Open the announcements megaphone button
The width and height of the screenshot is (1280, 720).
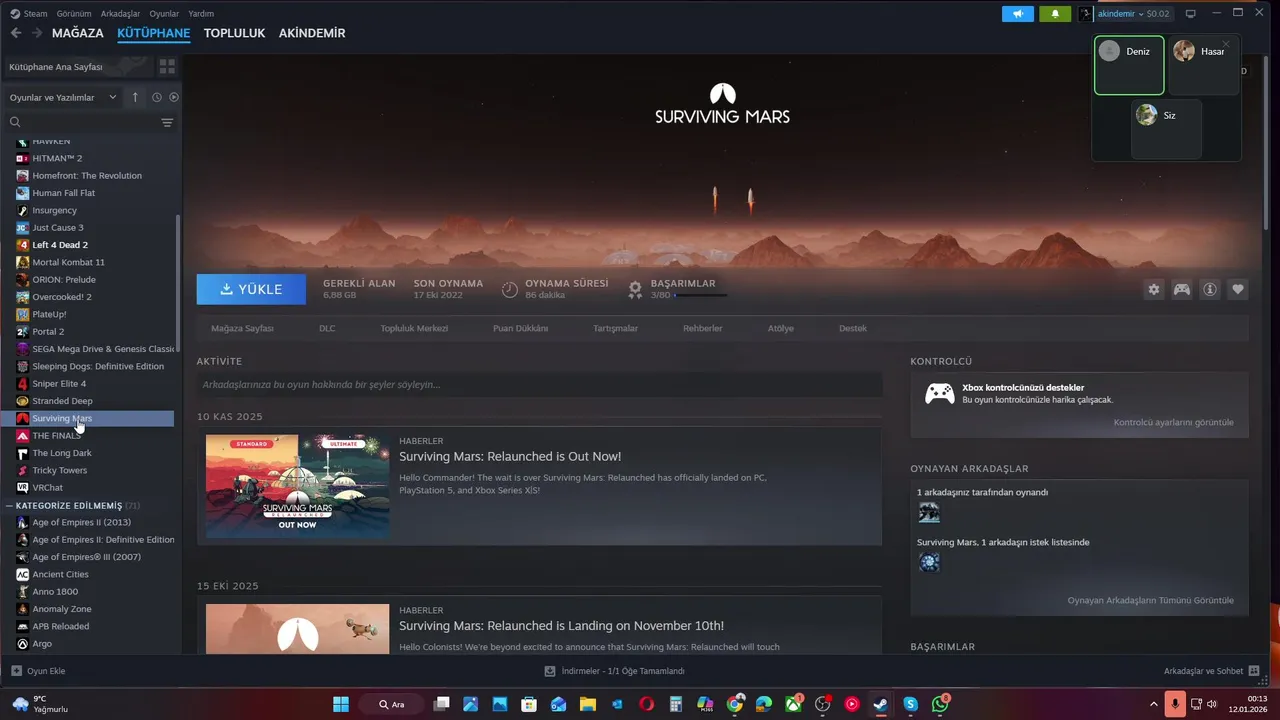coord(1018,14)
